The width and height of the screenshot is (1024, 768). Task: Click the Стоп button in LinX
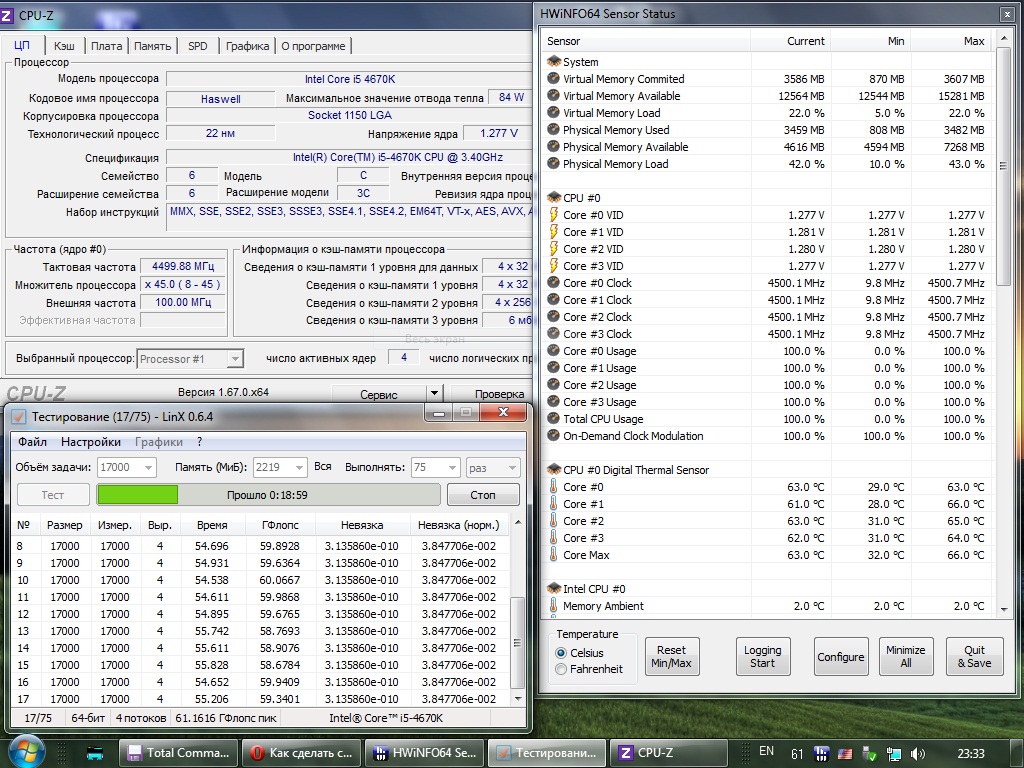pyautogui.click(x=483, y=495)
